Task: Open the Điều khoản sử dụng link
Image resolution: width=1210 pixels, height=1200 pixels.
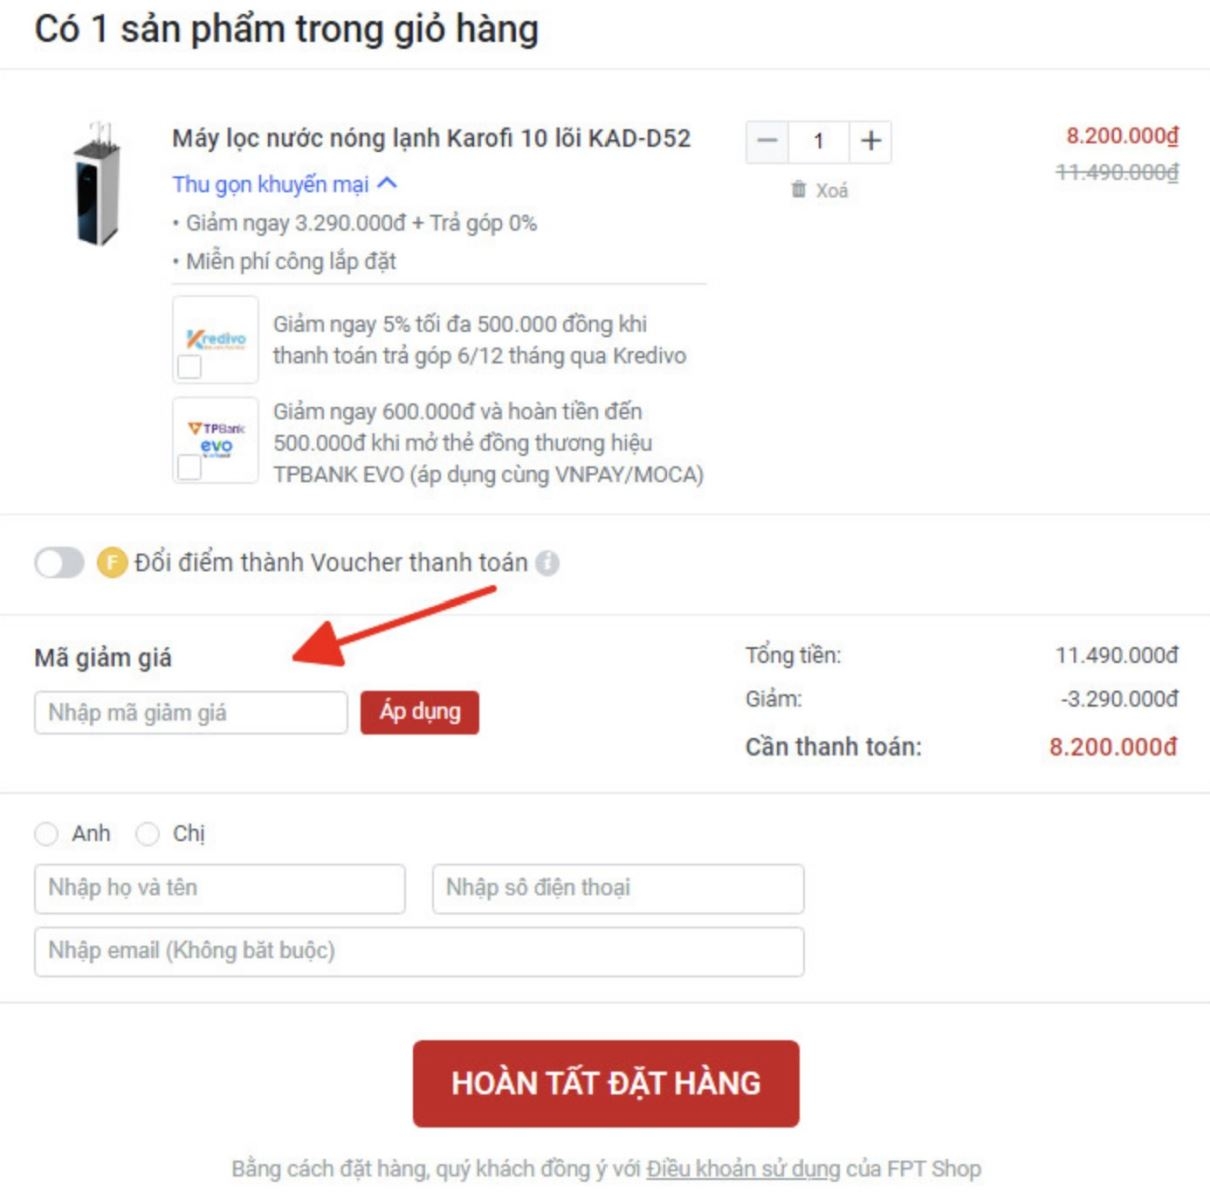Action: pos(743,1168)
